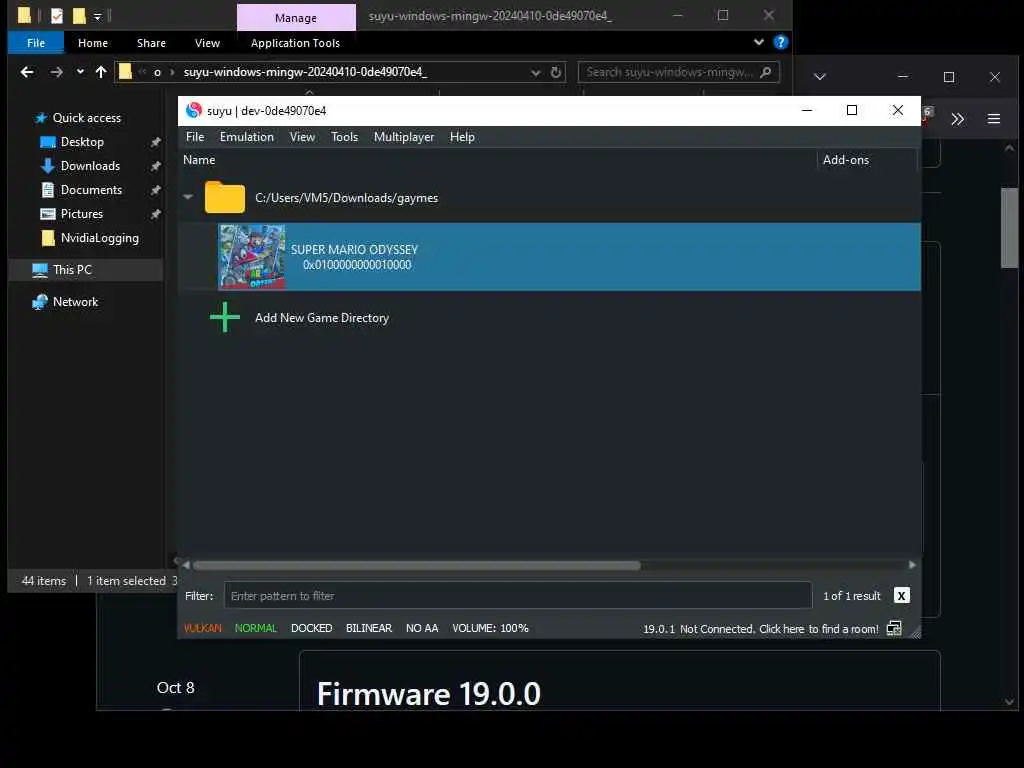Expand the Explorer ribbon with chevron

pyautogui.click(x=758, y=42)
